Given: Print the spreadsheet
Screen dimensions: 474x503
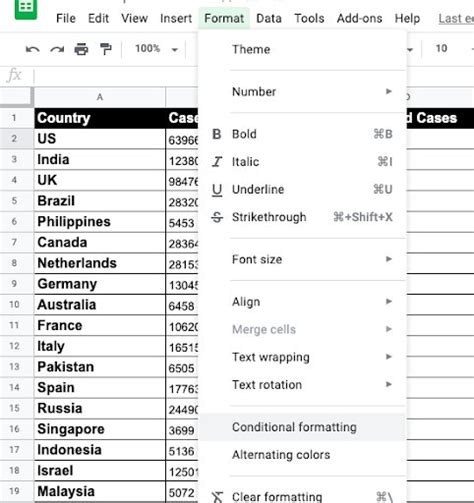Looking at the screenshot, I should (81, 49).
